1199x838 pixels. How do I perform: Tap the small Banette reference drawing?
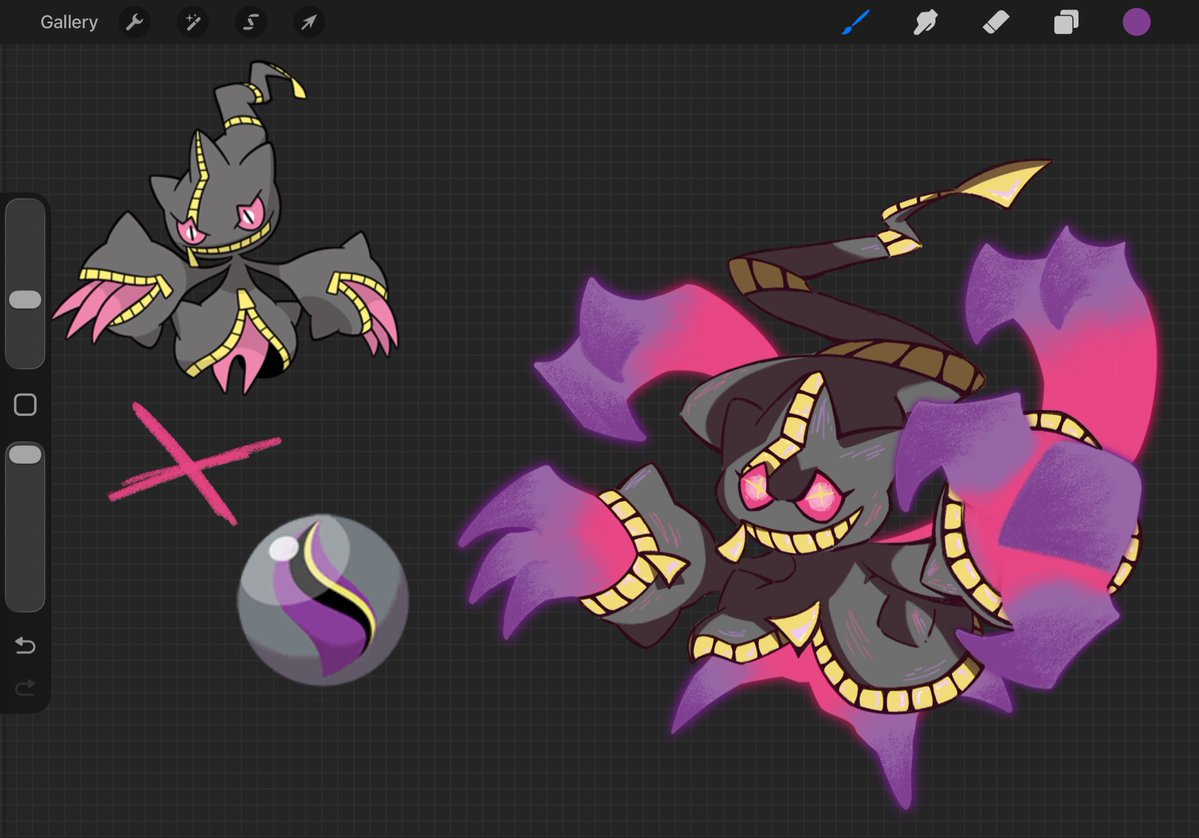coord(226,228)
